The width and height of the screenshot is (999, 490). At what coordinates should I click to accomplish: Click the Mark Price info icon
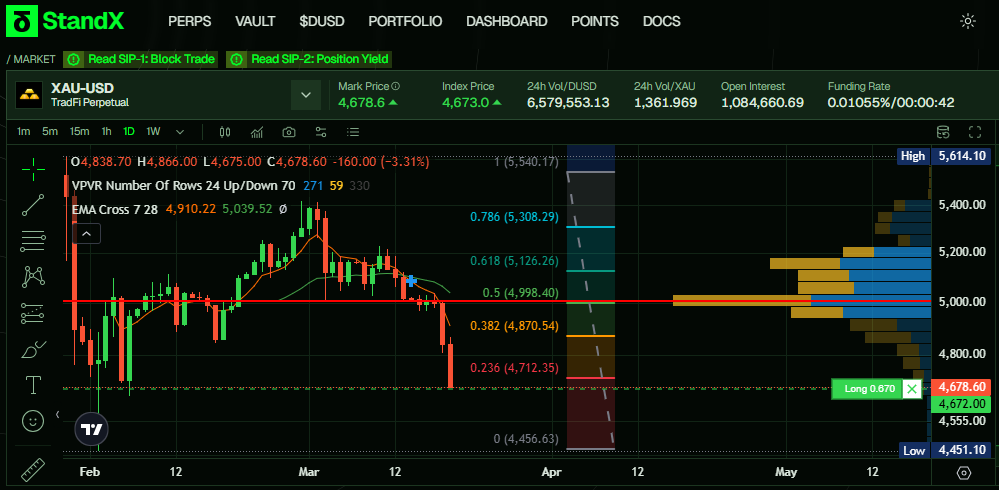[396, 86]
